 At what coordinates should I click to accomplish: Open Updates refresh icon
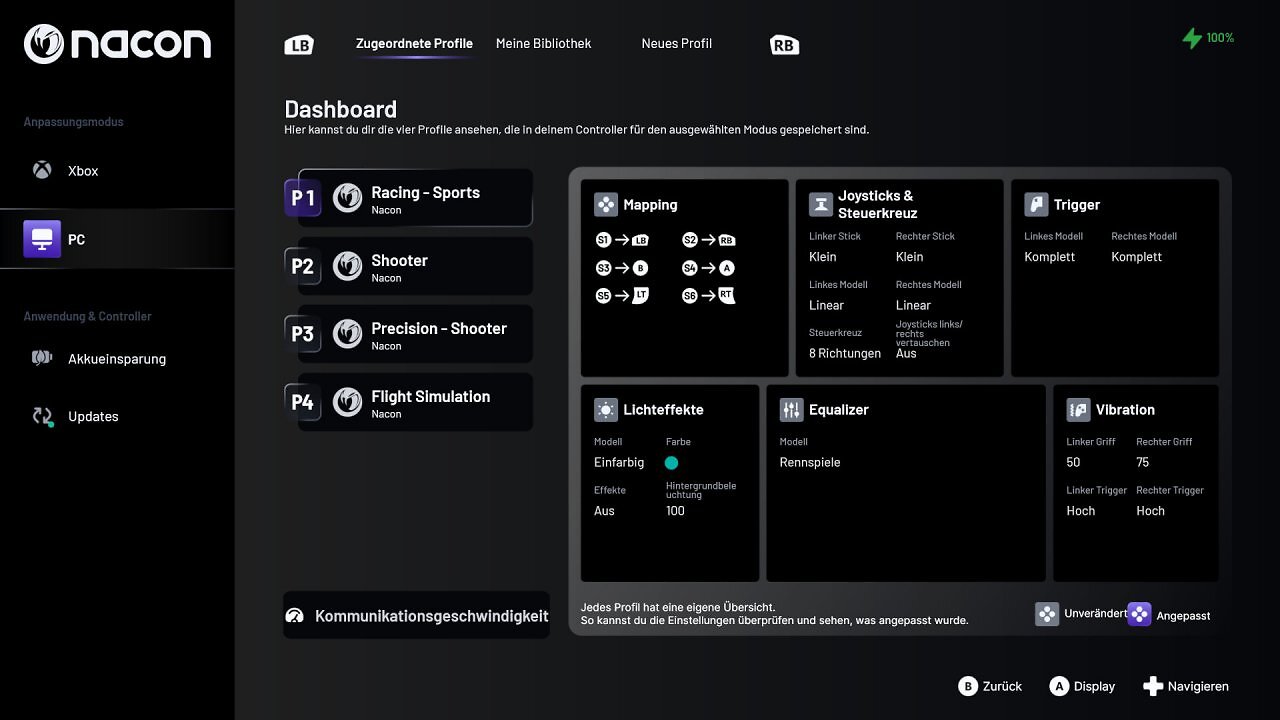click(42, 416)
